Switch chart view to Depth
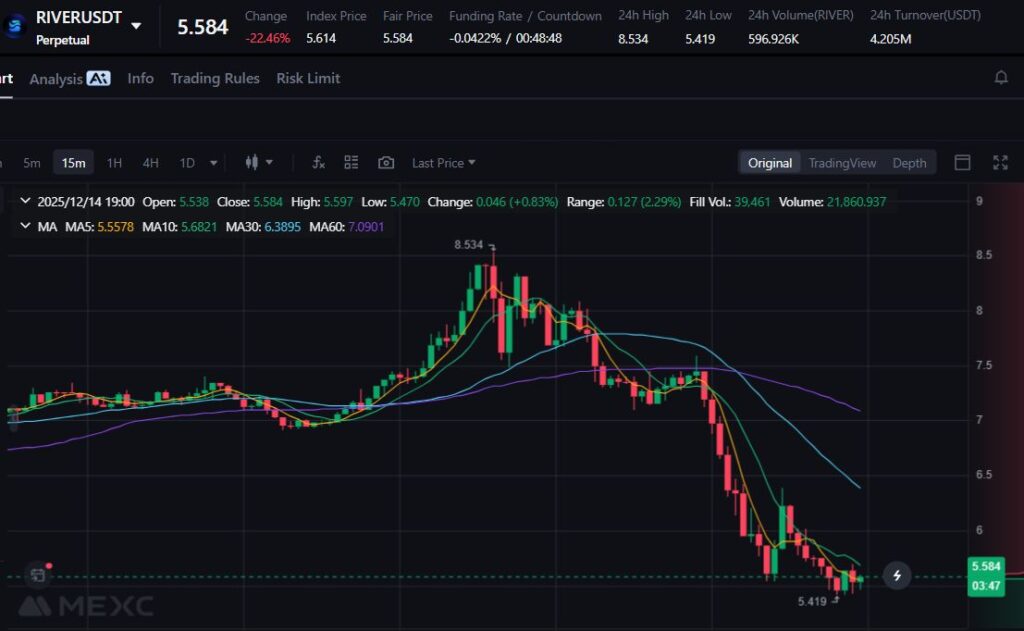 pyautogui.click(x=909, y=163)
